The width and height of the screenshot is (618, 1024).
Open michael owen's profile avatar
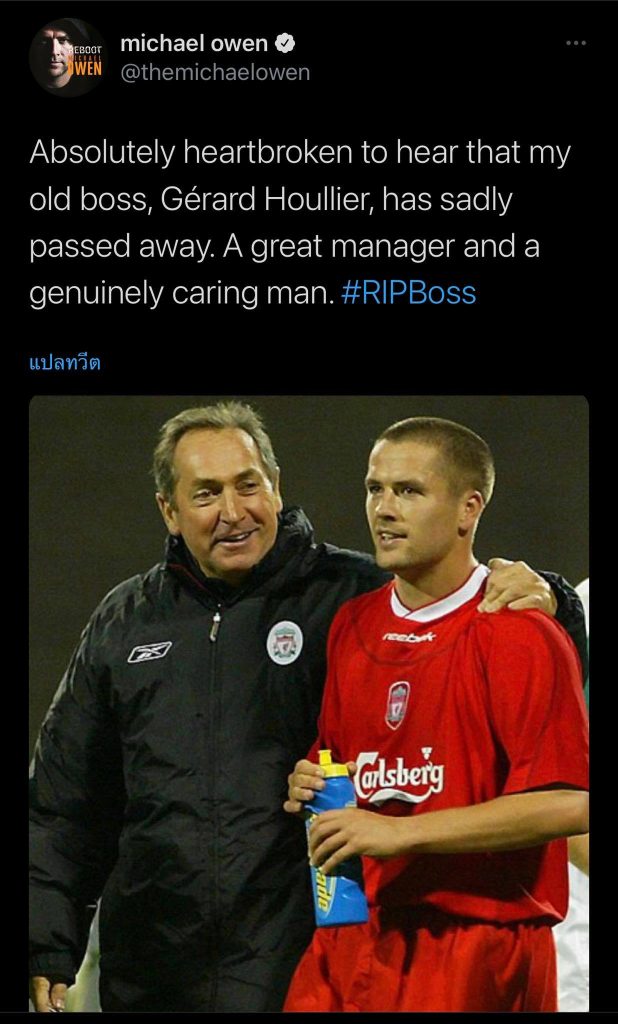point(67,58)
